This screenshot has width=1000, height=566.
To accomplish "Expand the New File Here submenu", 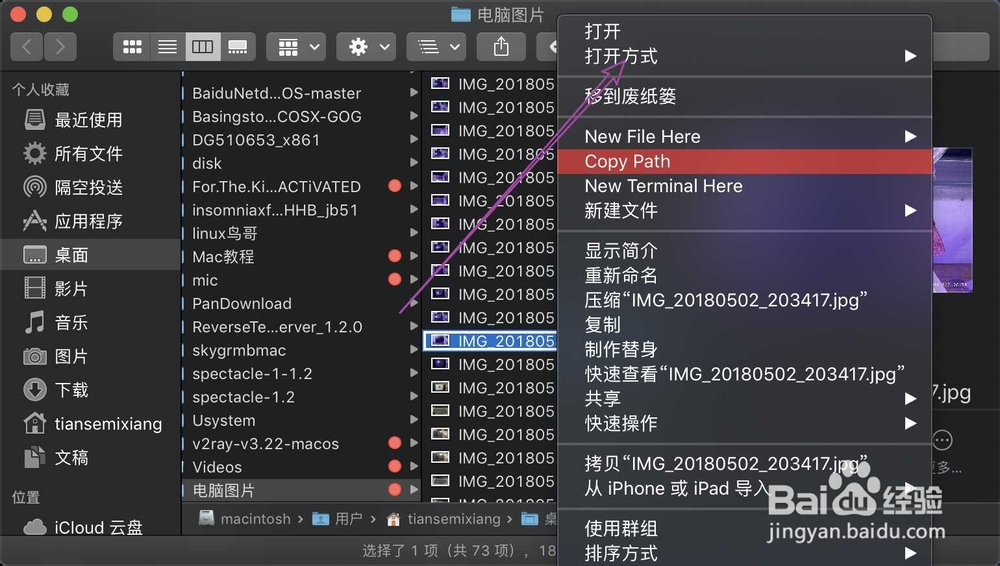I will (x=744, y=137).
